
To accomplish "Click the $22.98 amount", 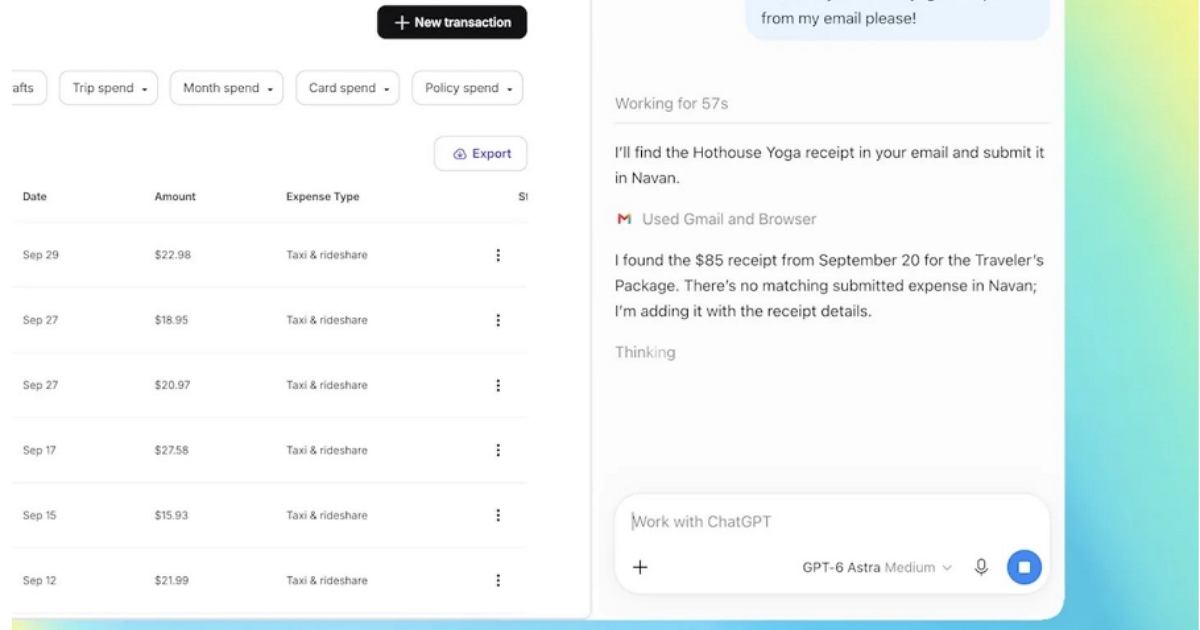I will point(172,255).
